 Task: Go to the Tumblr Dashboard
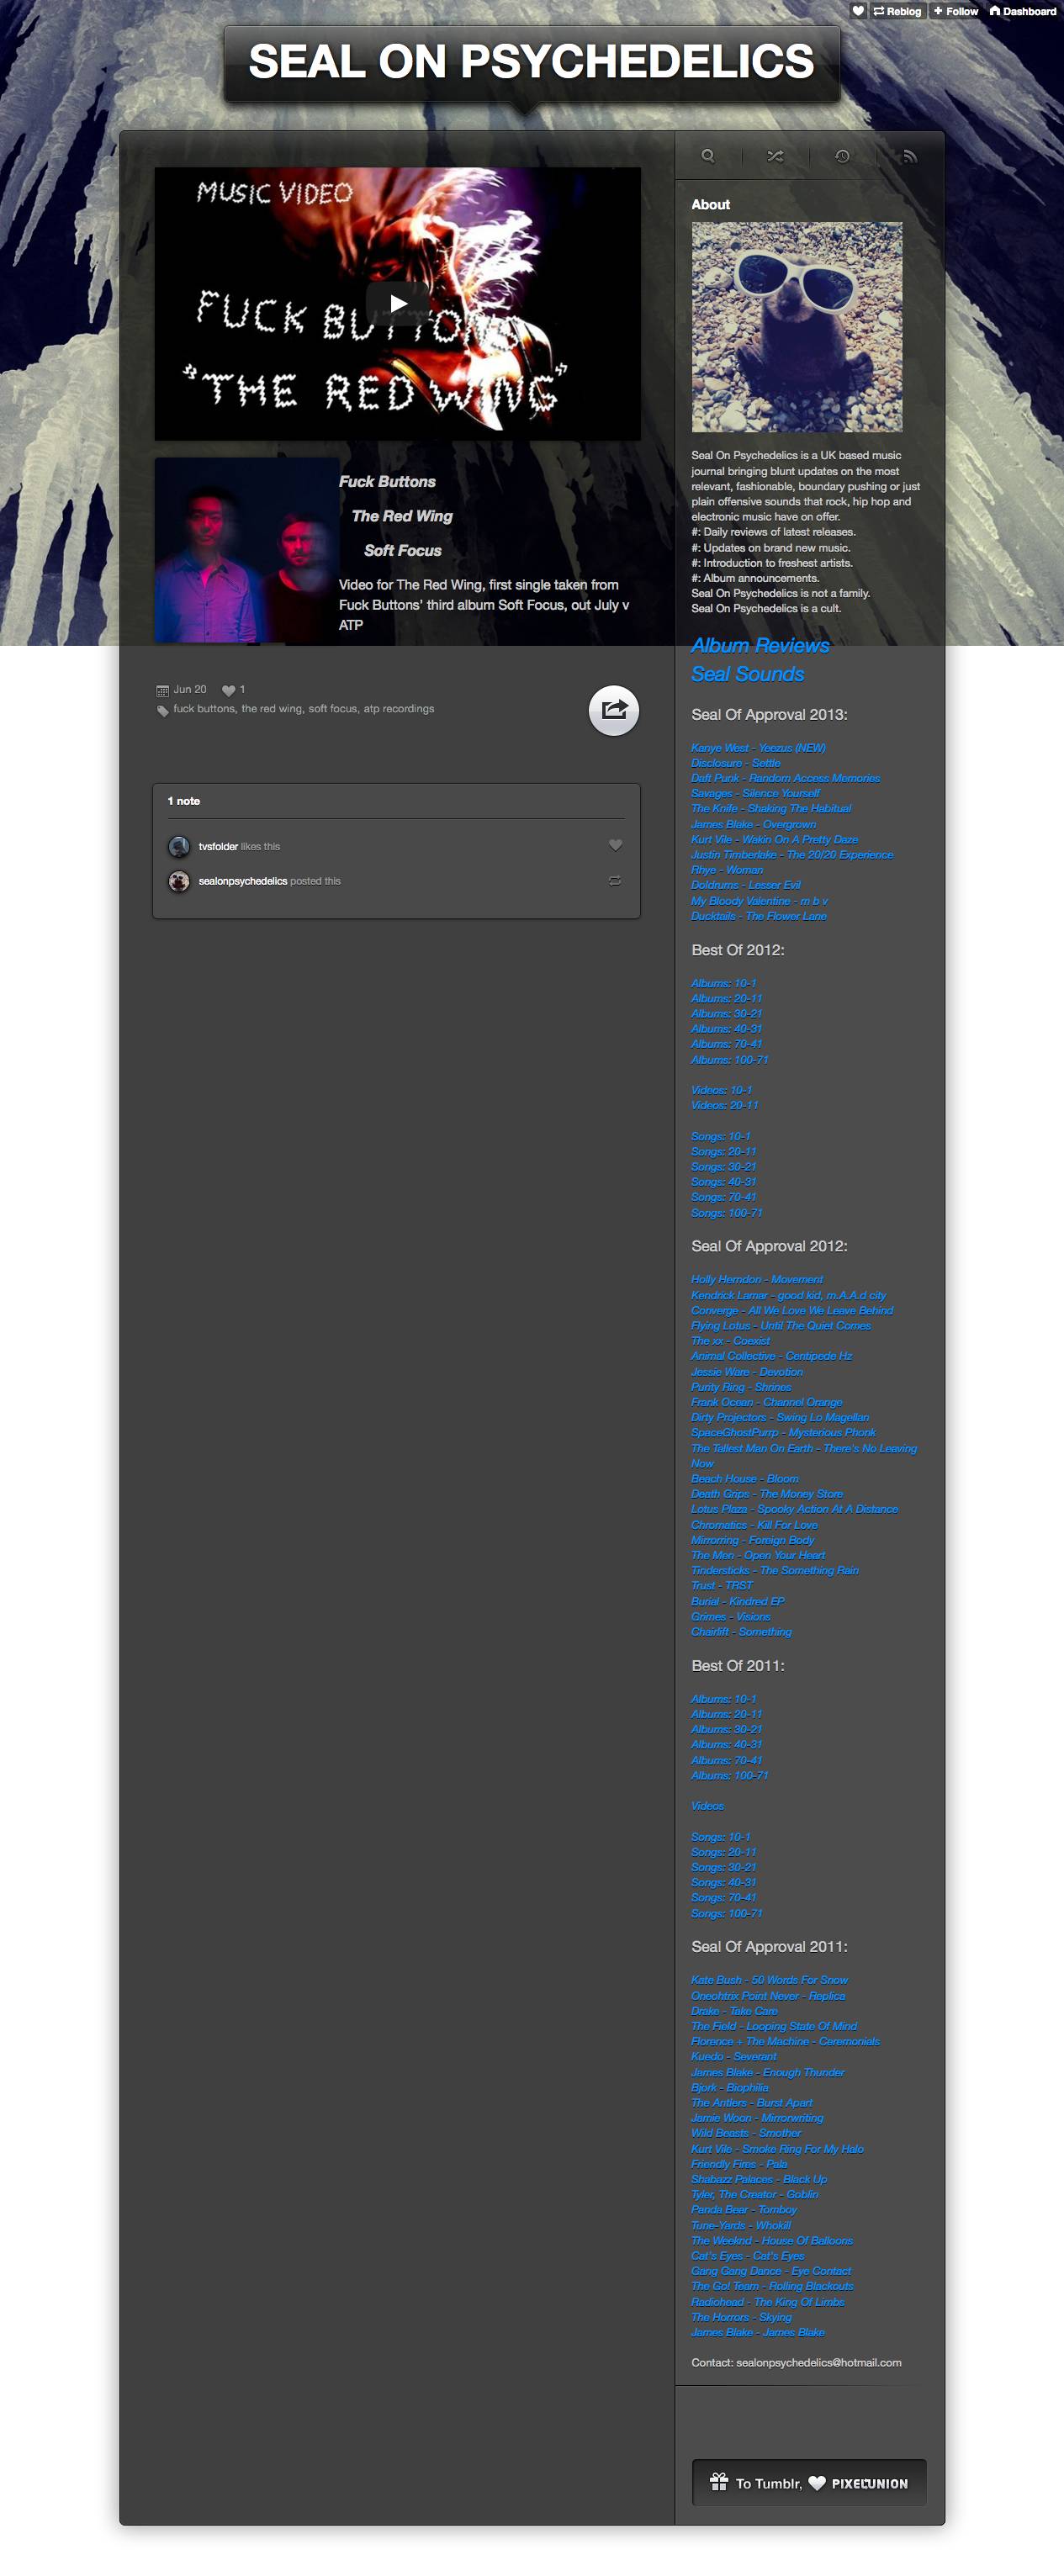1023,11
